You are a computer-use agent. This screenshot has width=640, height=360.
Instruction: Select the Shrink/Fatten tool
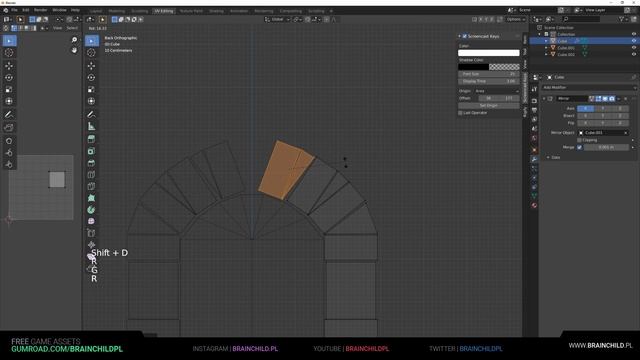[x=91, y=245]
